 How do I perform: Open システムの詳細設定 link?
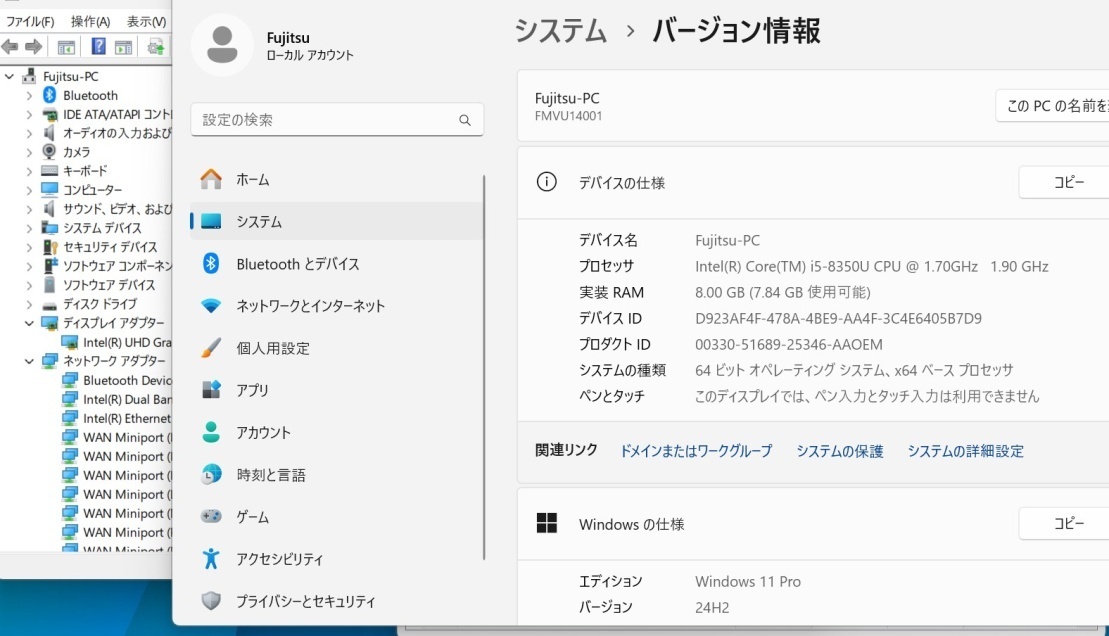(965, 451)
